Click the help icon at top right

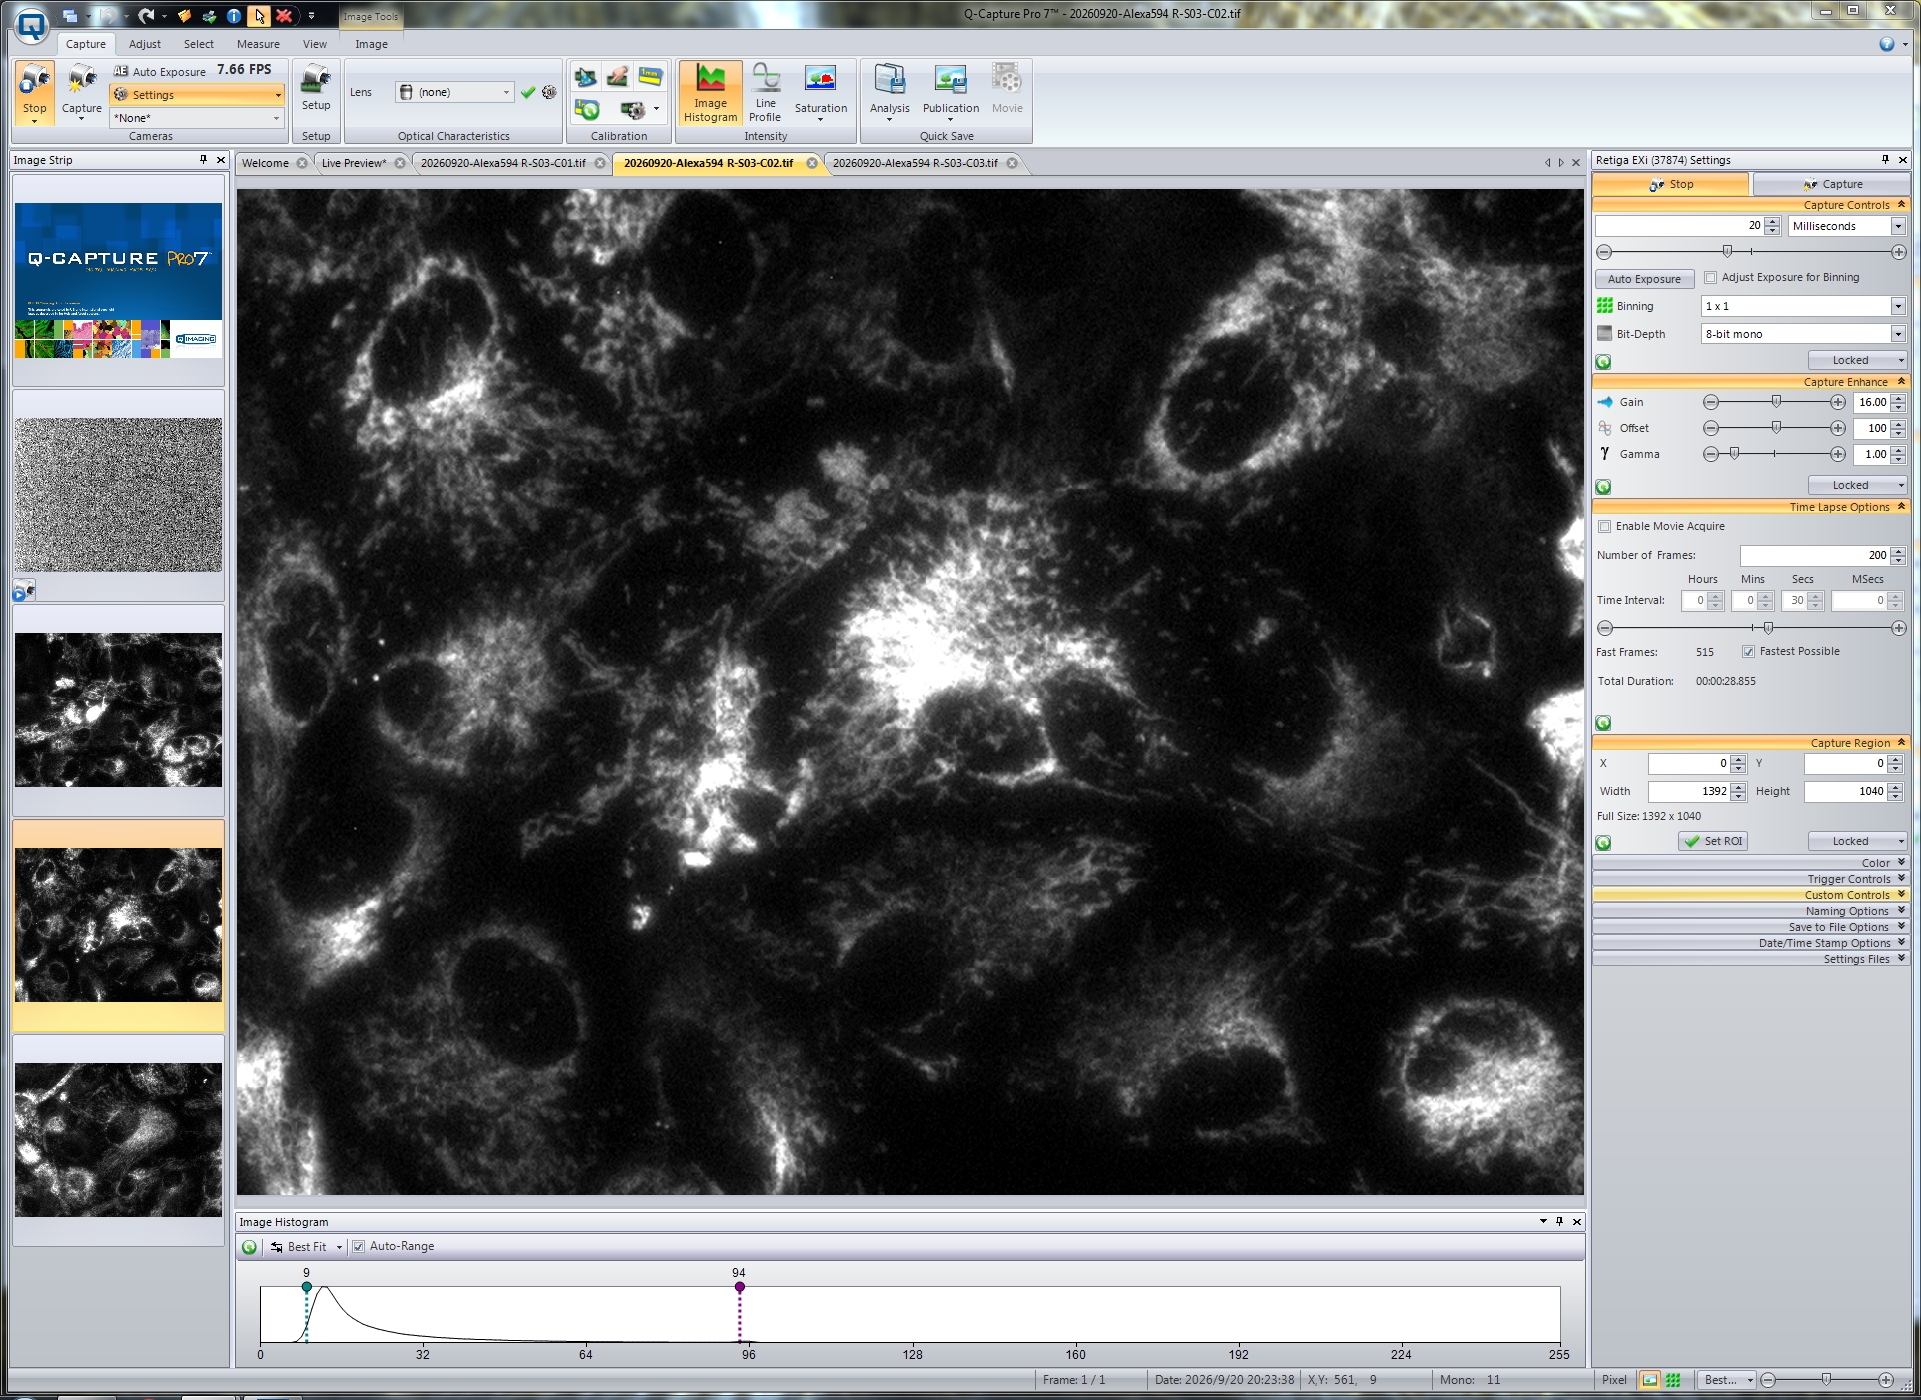click(x=1886, y=44)
